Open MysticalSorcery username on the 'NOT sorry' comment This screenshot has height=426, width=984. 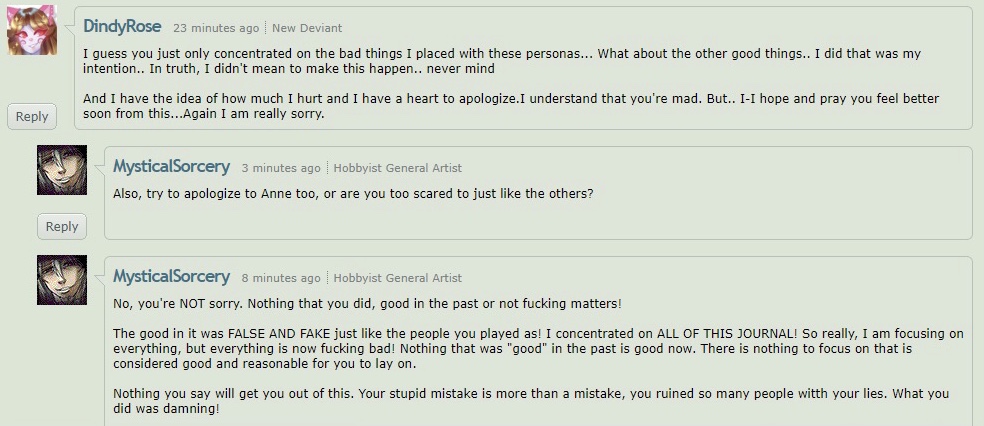[x=171, y=277]
